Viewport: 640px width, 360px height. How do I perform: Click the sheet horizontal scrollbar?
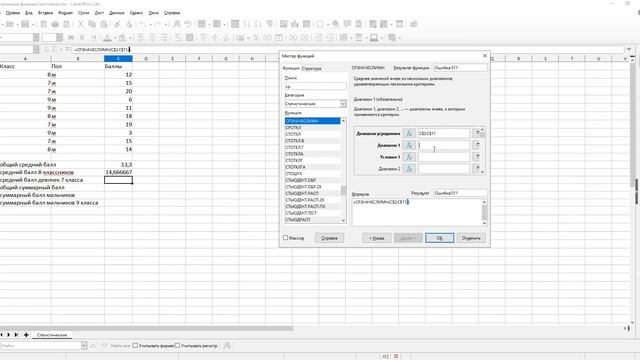coord(146,328)
